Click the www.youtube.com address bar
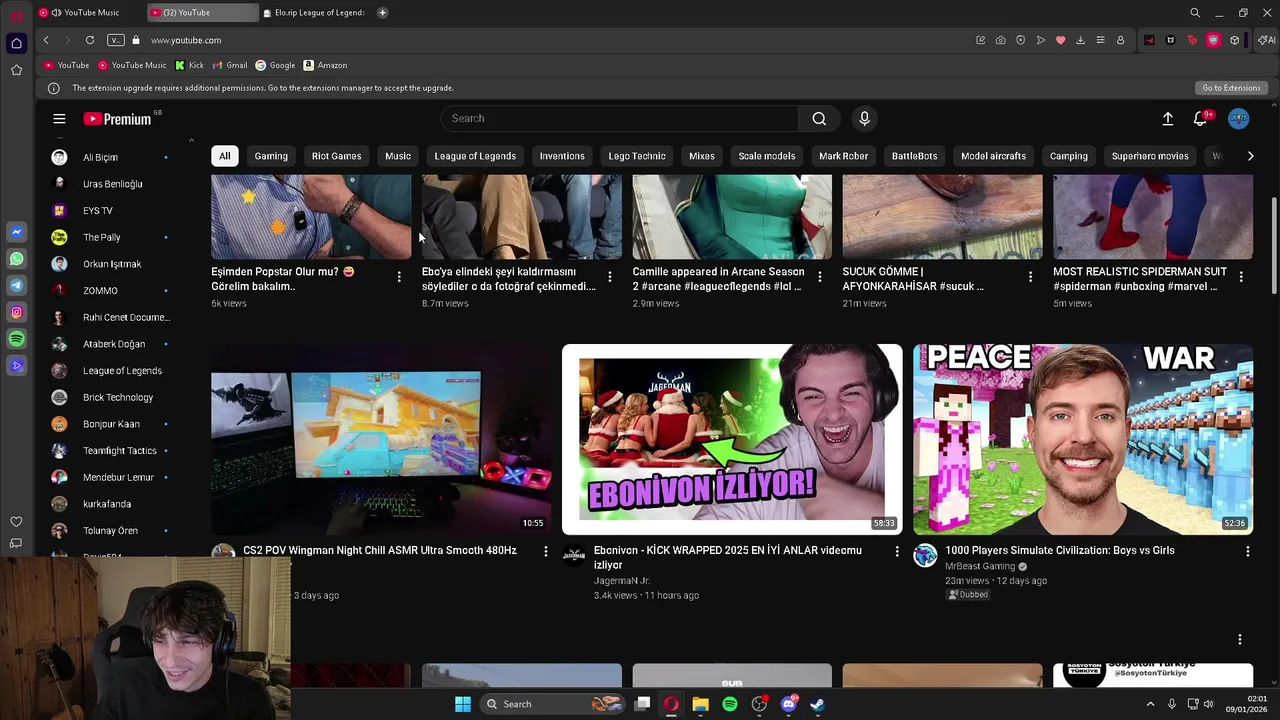The width and height of the screenshot is (1280, 720). pos(186,40)
